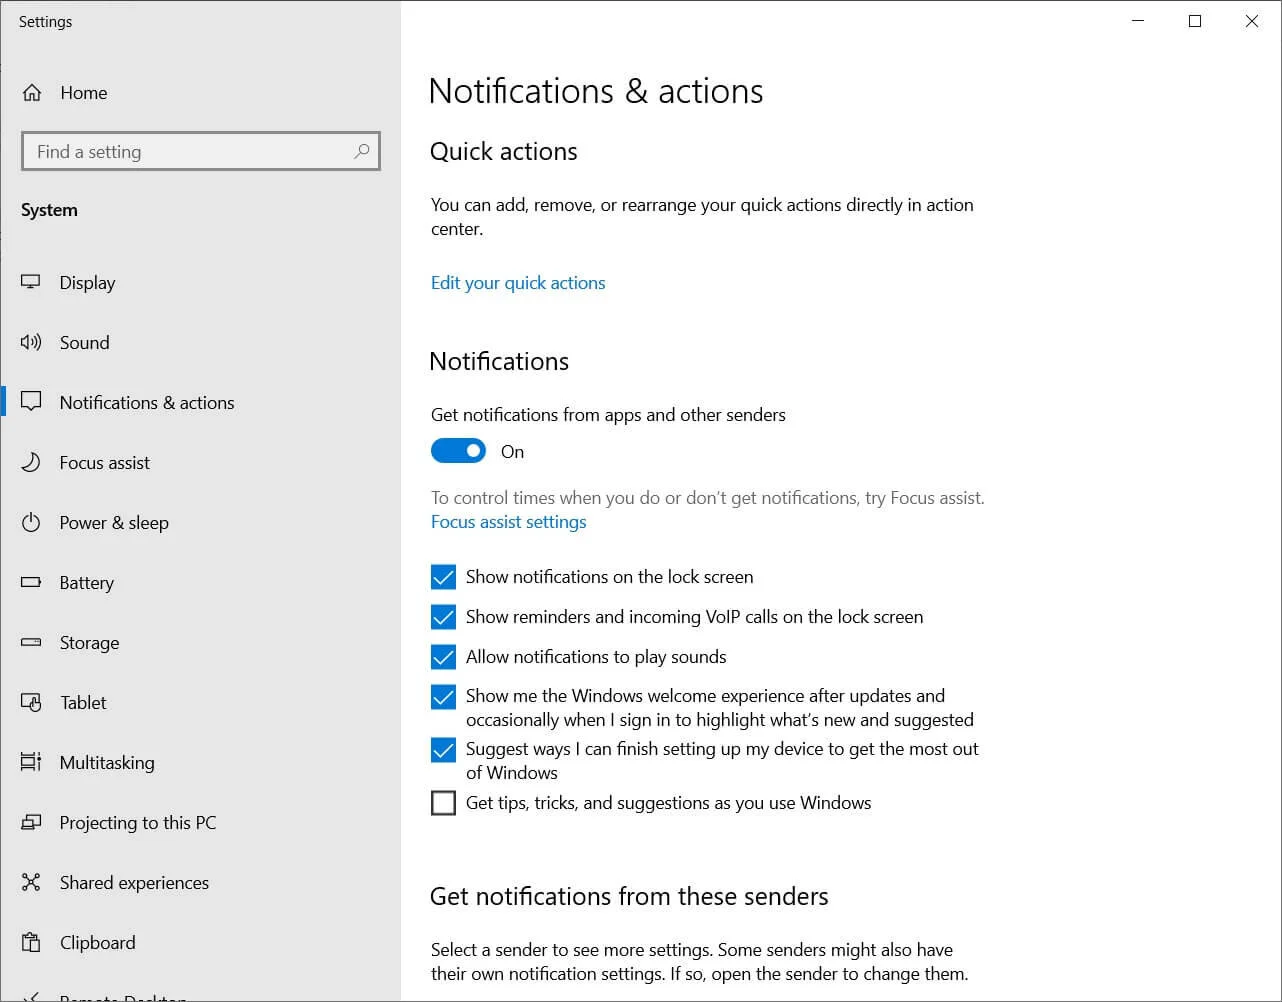
Task: Click the Multitasking icon in sidebar
Action: click(31, 762)
